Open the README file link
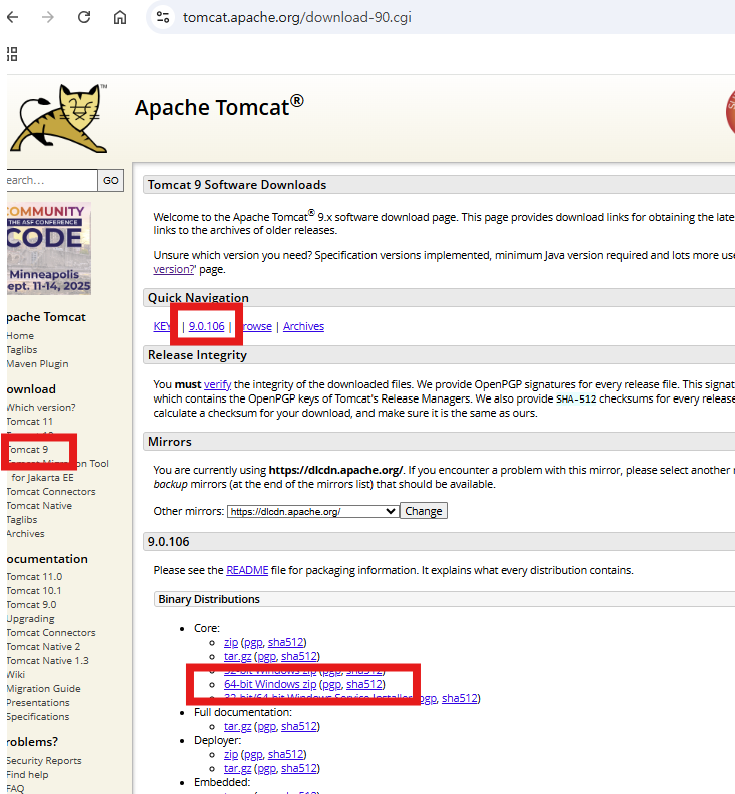Screen dimensions: 735x794 pyautogui.click(x=247, y=570)
